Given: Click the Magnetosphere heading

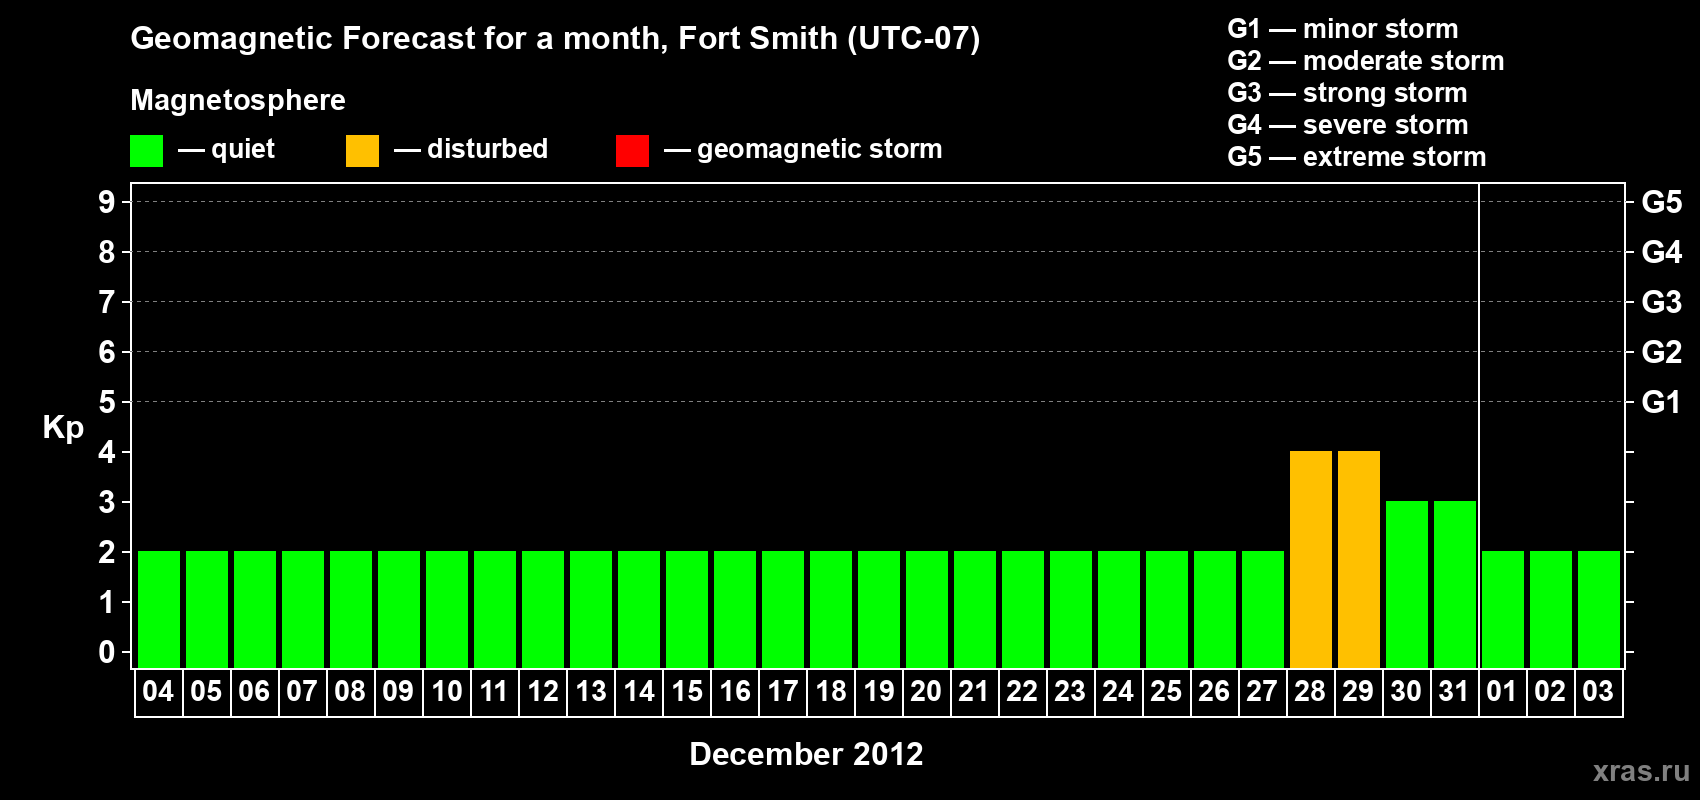Looking at the screenshot, I should pos(238,100).
